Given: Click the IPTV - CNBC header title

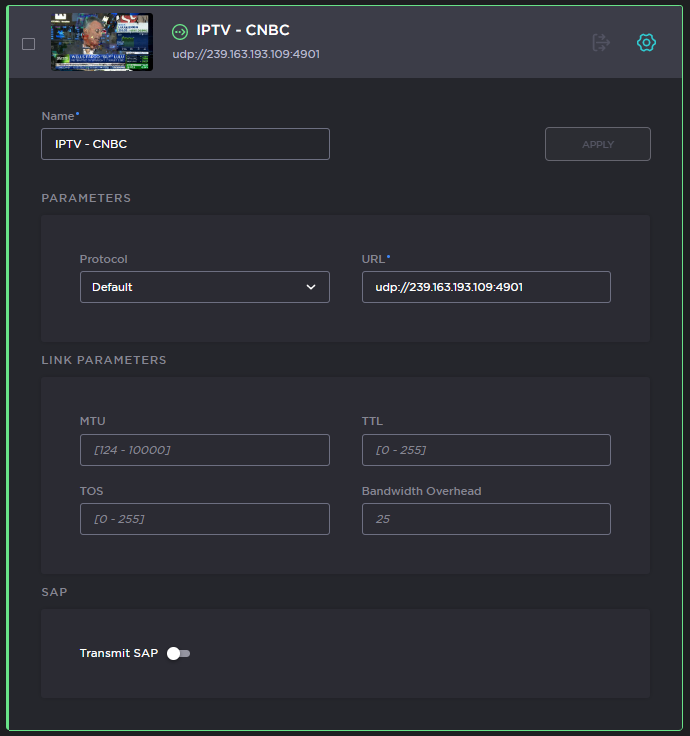Looking at the screenshot, I should (x=243, y=31).
